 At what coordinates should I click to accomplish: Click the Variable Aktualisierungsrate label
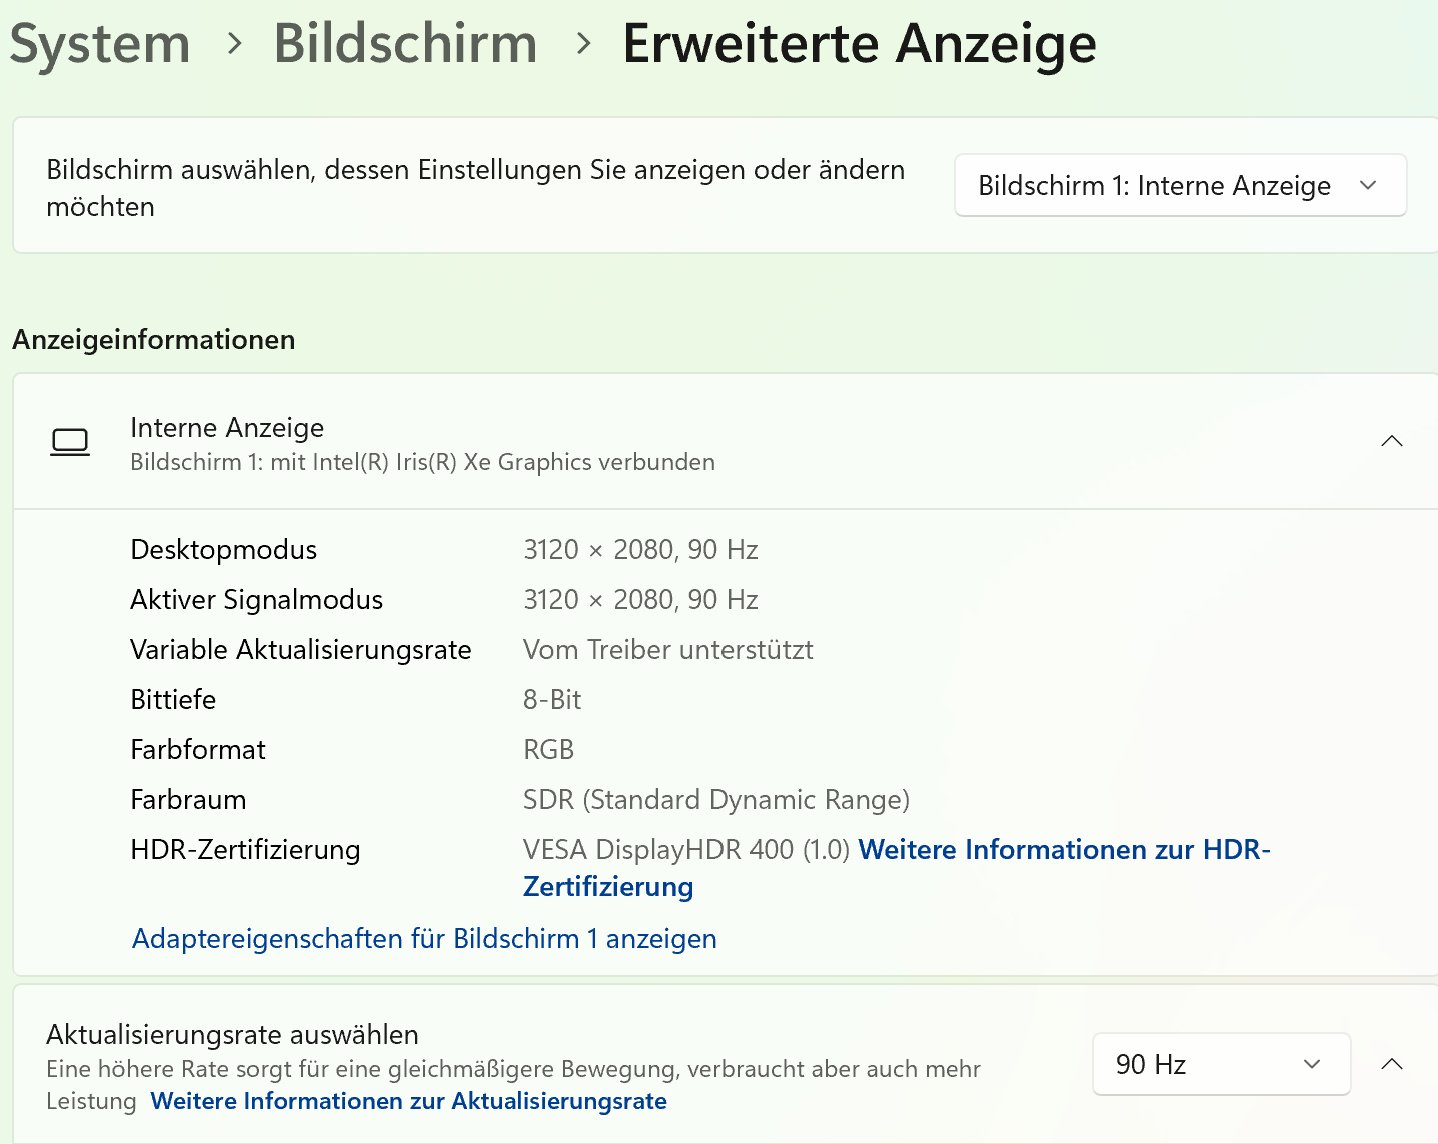tap(300, 650)
